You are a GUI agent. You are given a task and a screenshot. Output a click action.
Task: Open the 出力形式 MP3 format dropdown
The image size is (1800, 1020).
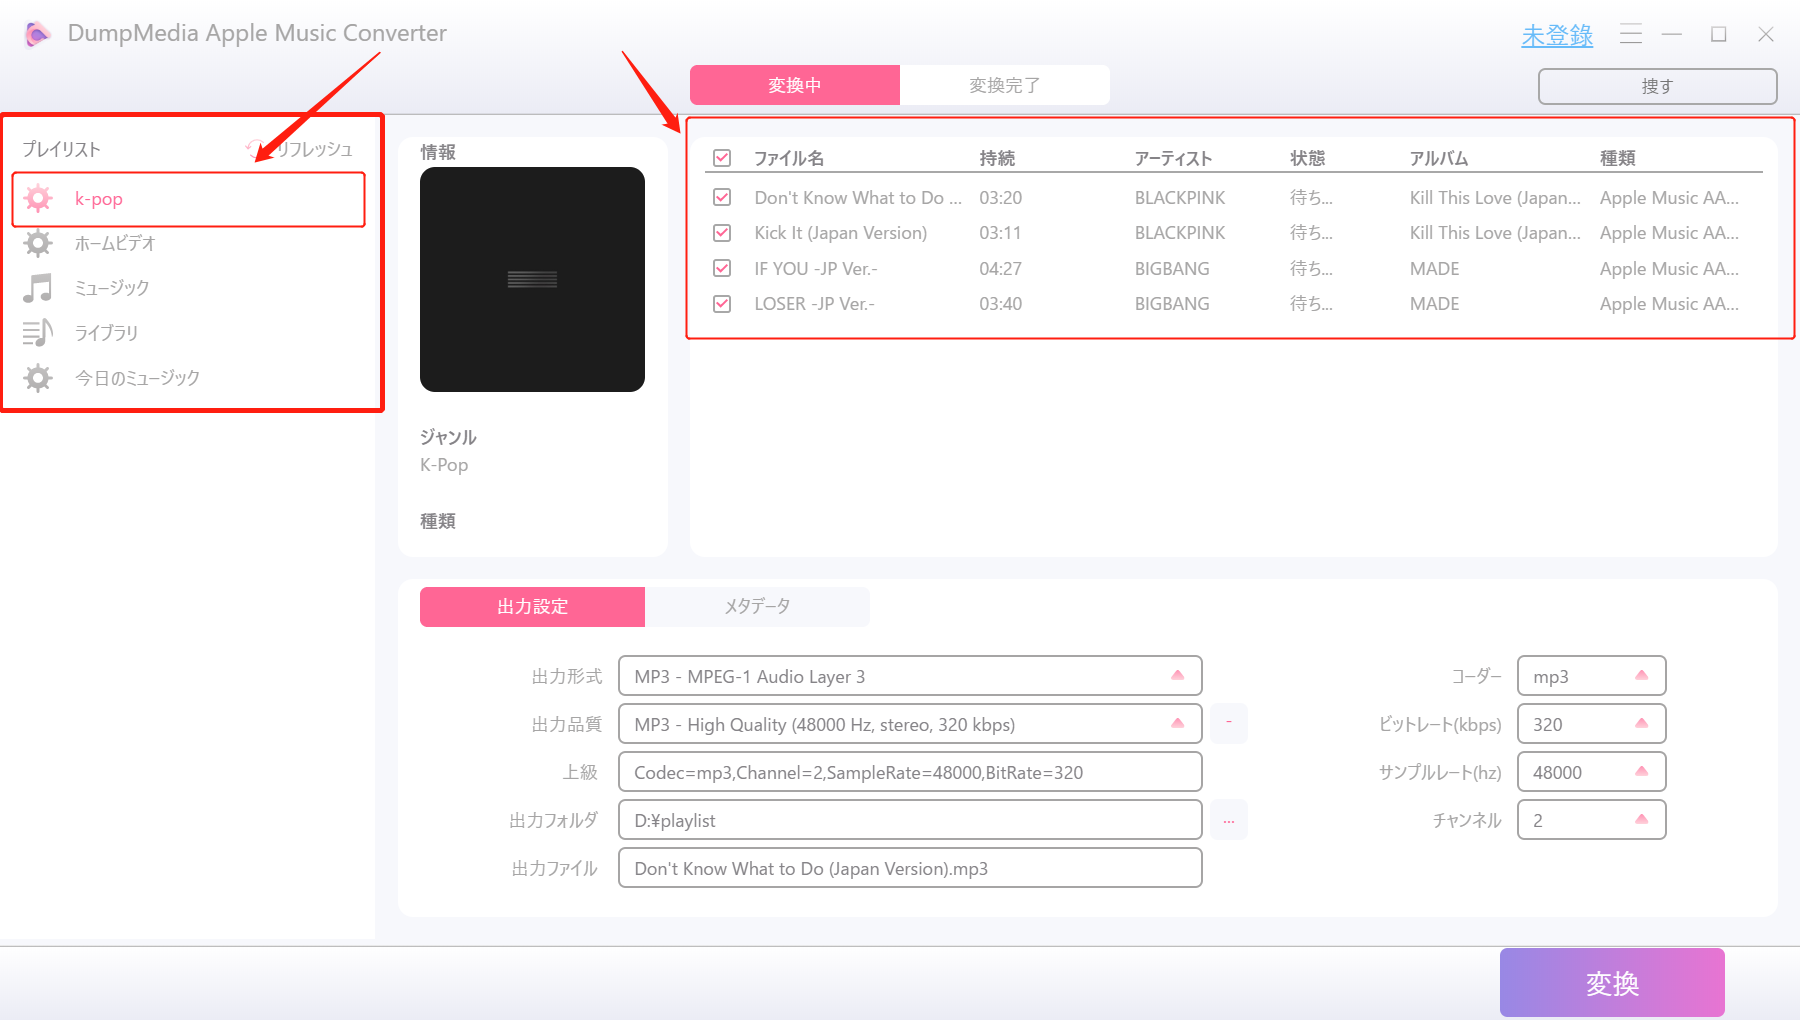point(910,676)
